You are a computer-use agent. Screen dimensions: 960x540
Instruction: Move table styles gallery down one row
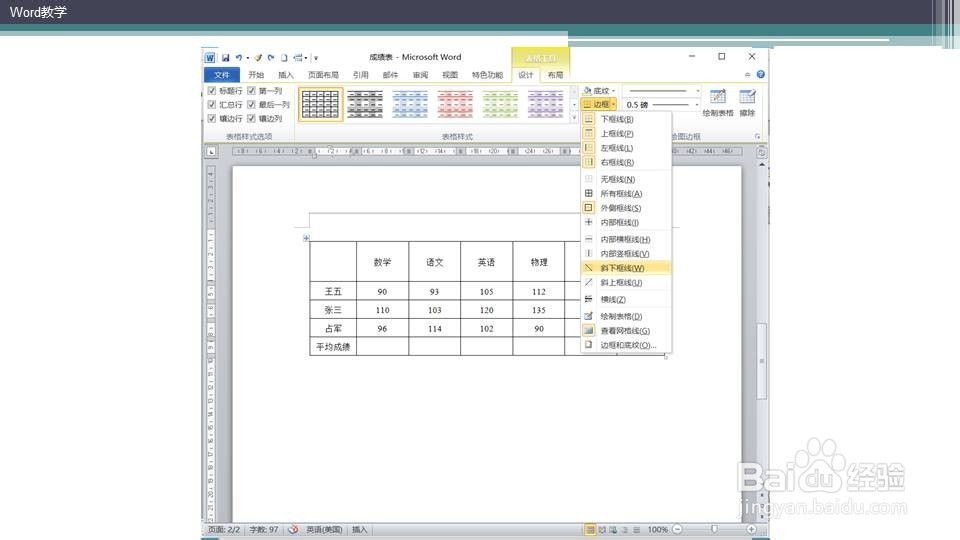[574, 104]
